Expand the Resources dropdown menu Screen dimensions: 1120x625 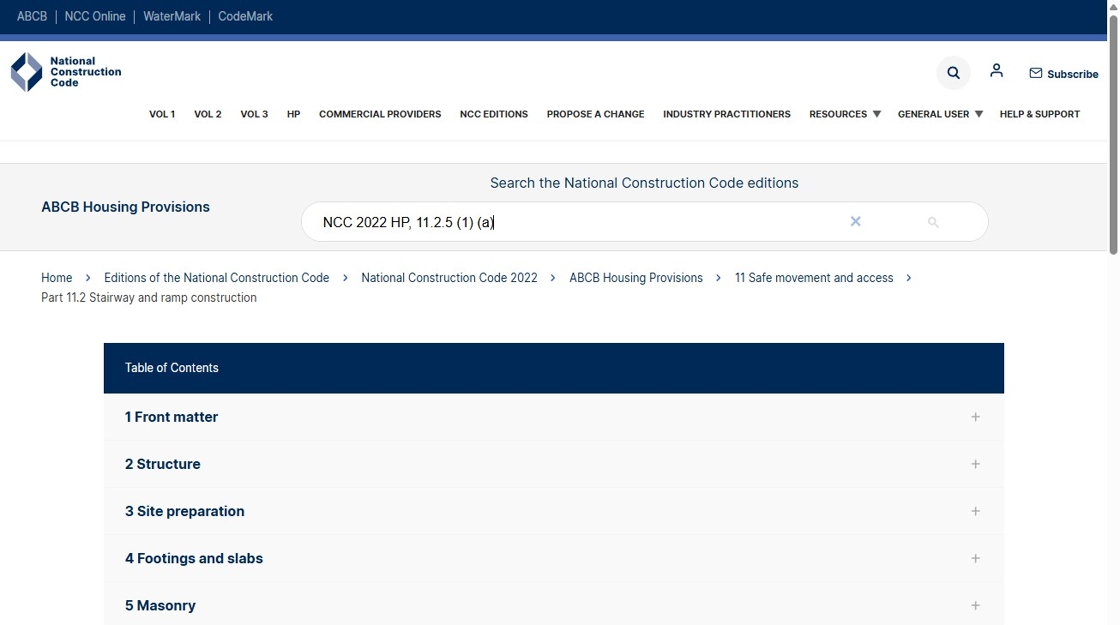tap(845, 114)
